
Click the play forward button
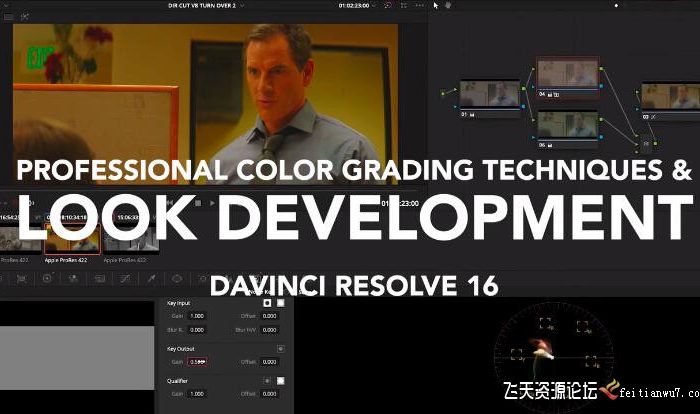coord(212,203)
